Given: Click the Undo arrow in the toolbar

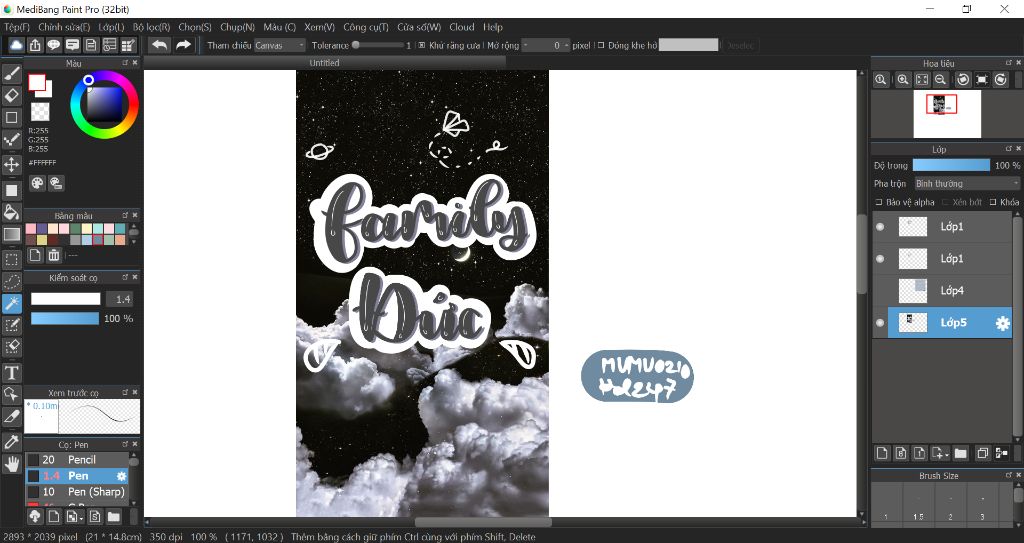Looking at the screenshot, I should [x=159, y=44].
